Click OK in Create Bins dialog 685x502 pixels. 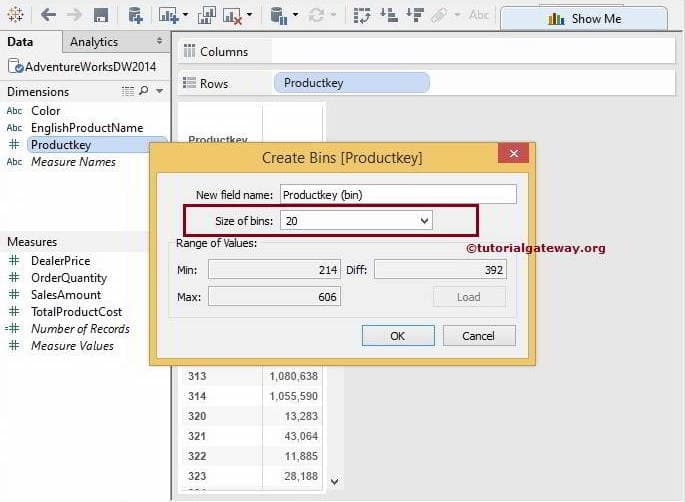[398, 336]
